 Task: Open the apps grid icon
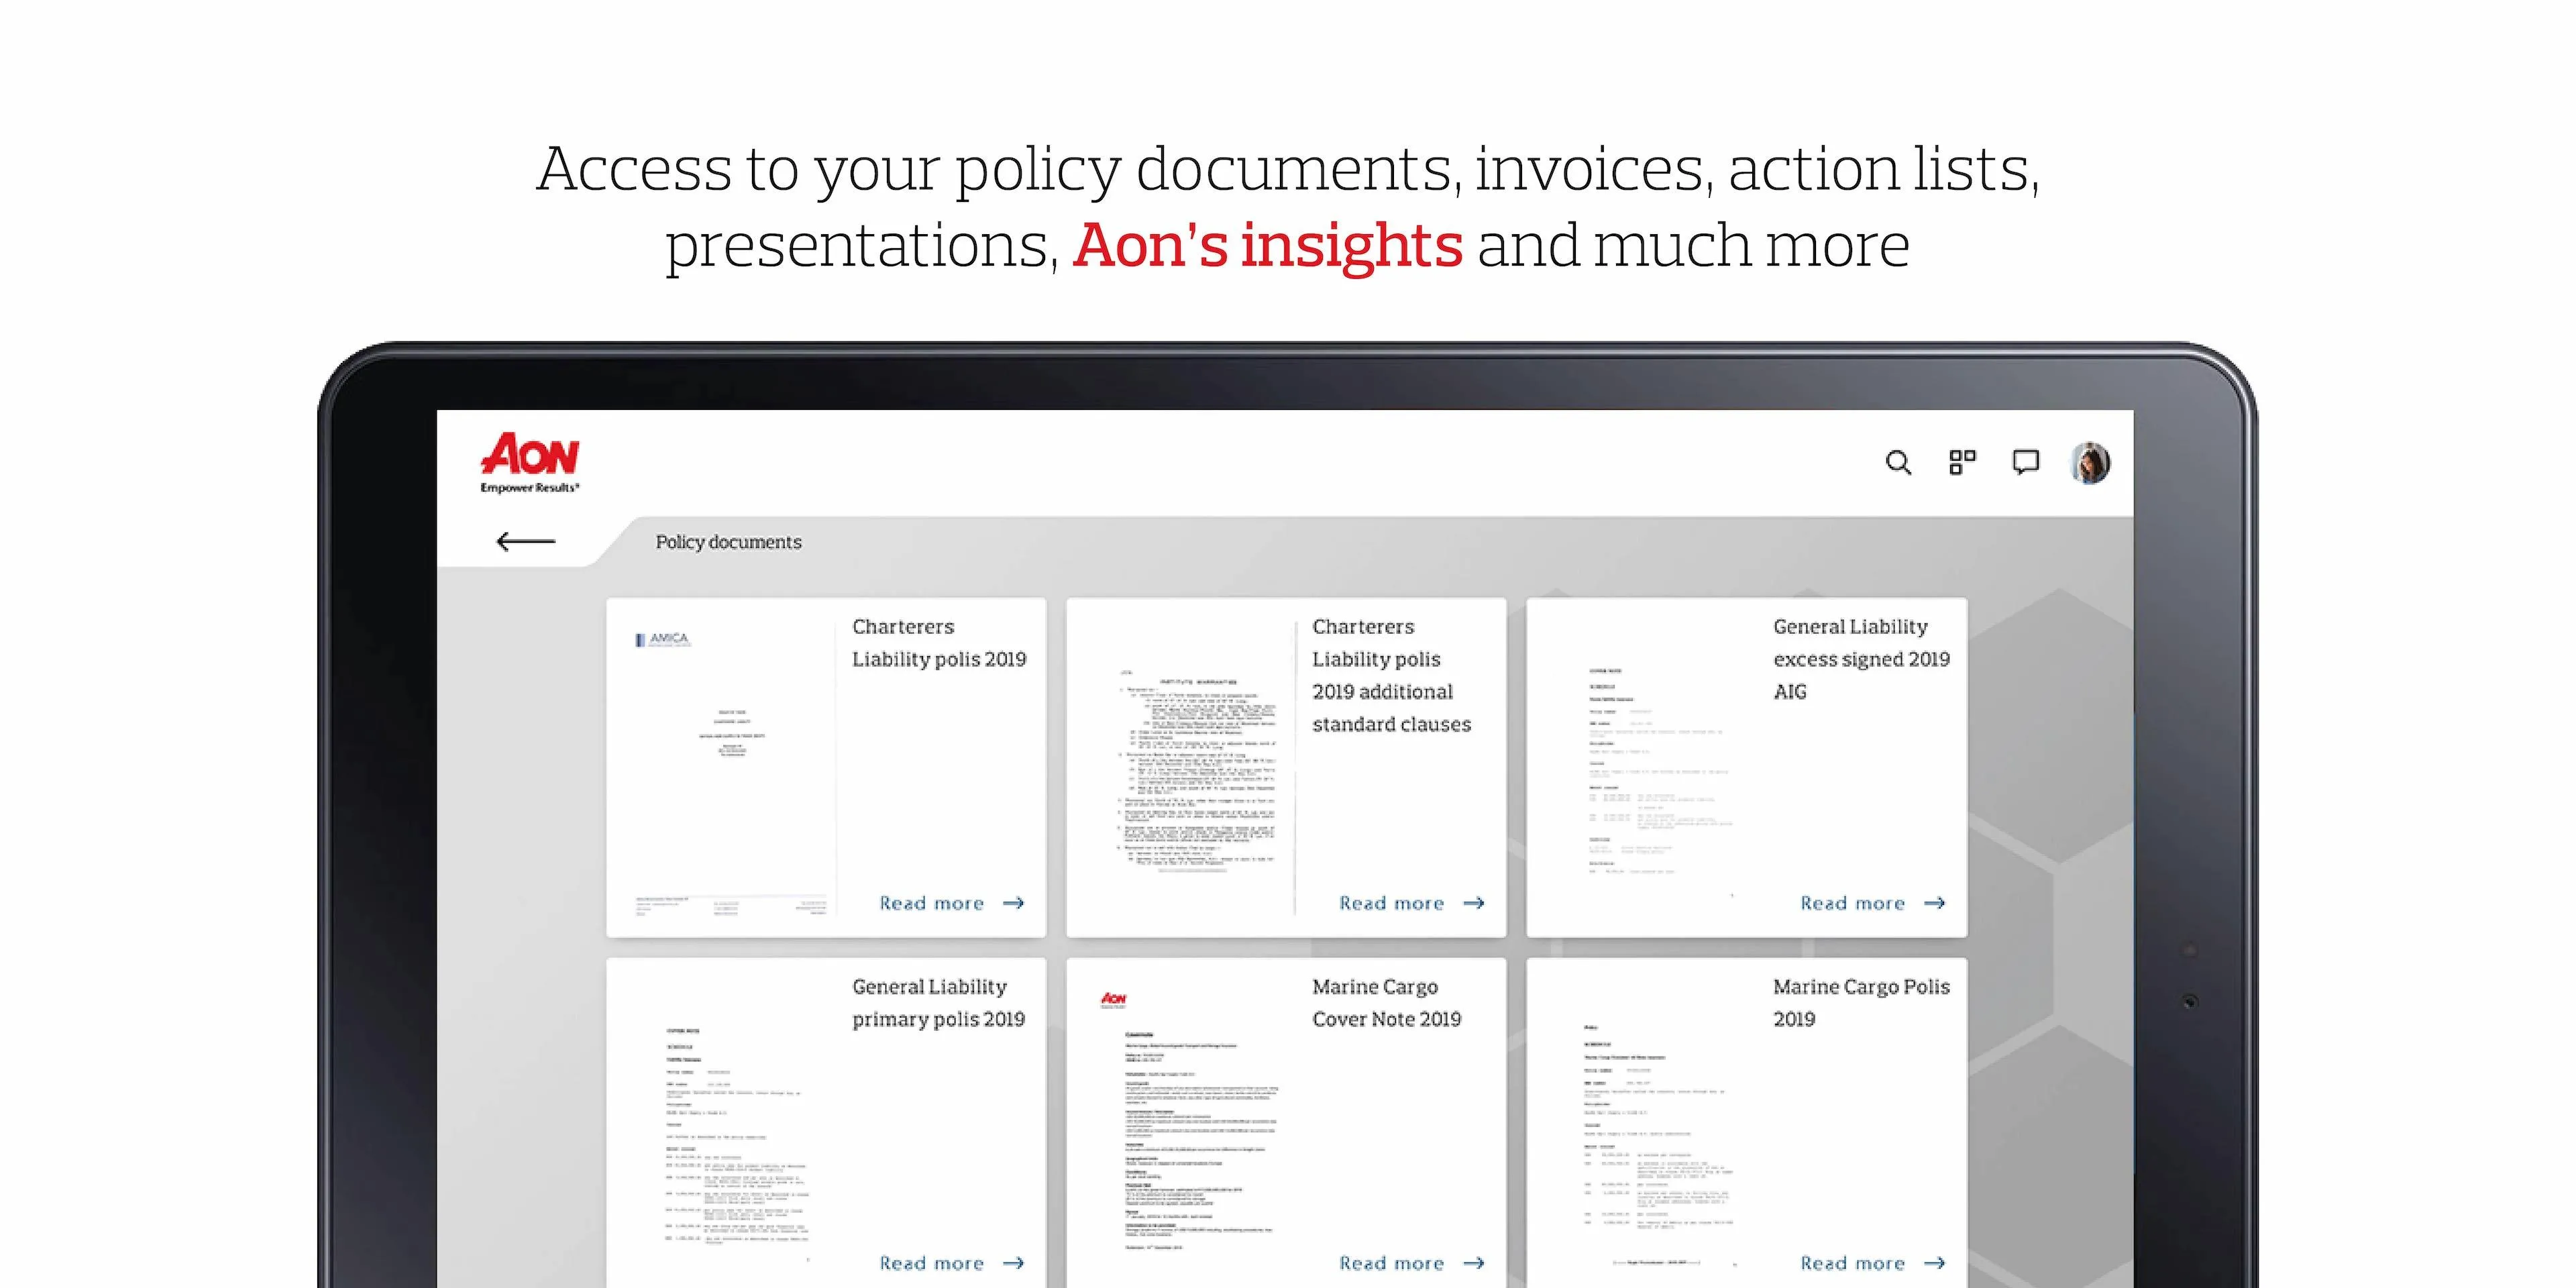pyautogui.click(x=1962, y=462)
